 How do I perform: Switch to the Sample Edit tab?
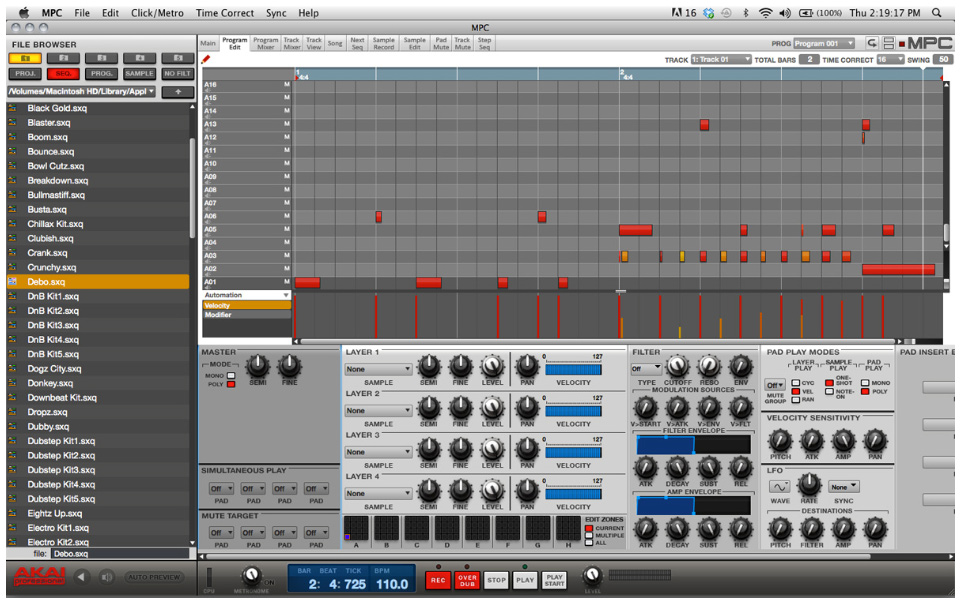pos(415,43)
